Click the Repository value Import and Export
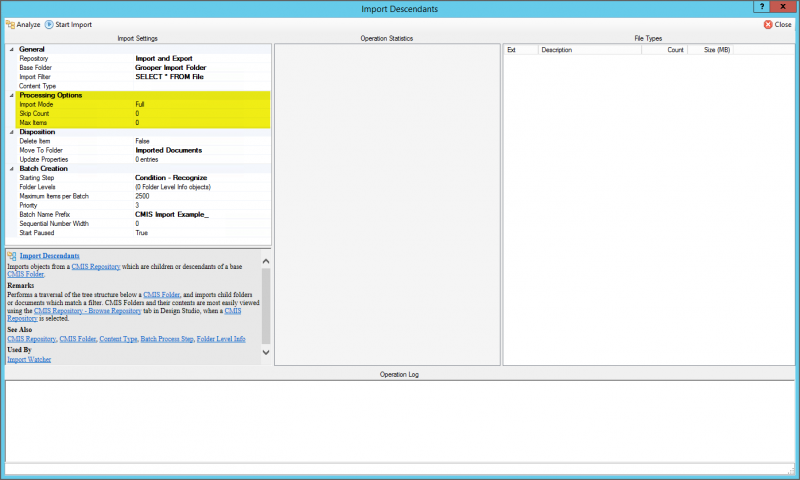The height and width of the screenshot is (480, 800). (x=164, y=59)
